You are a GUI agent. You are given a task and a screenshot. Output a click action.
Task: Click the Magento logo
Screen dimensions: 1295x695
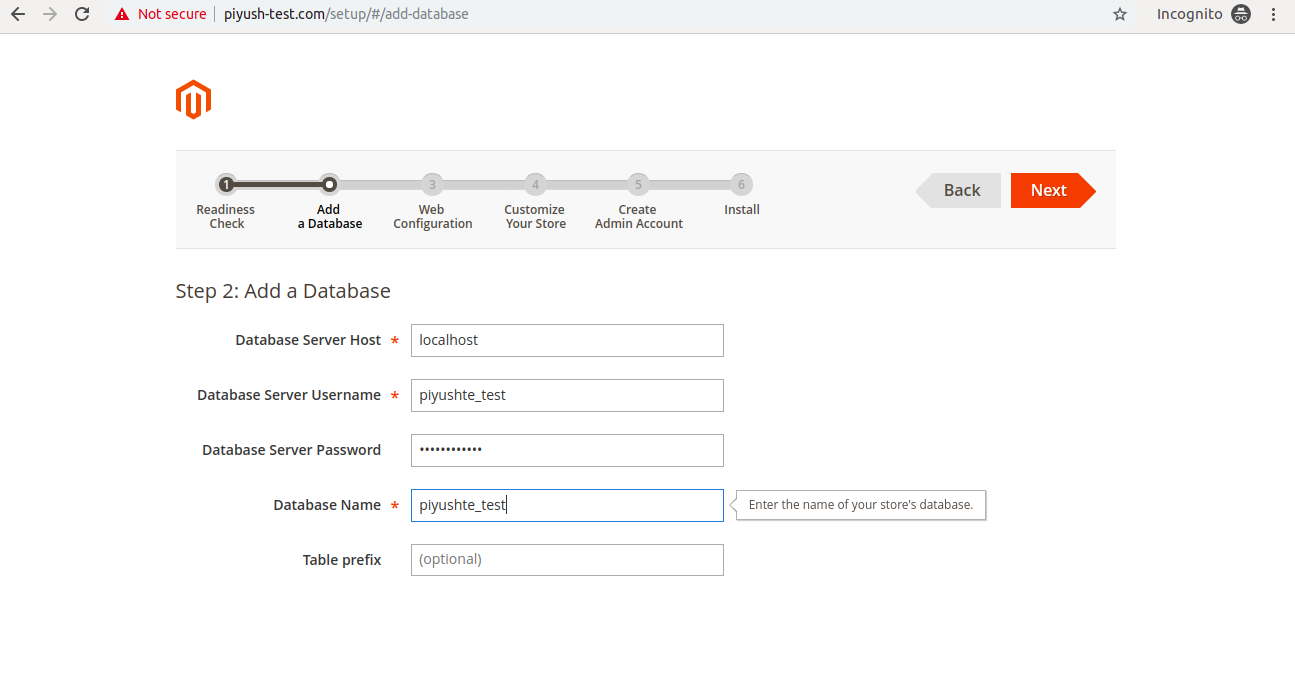pyautogui.click(x=193, y=100)
